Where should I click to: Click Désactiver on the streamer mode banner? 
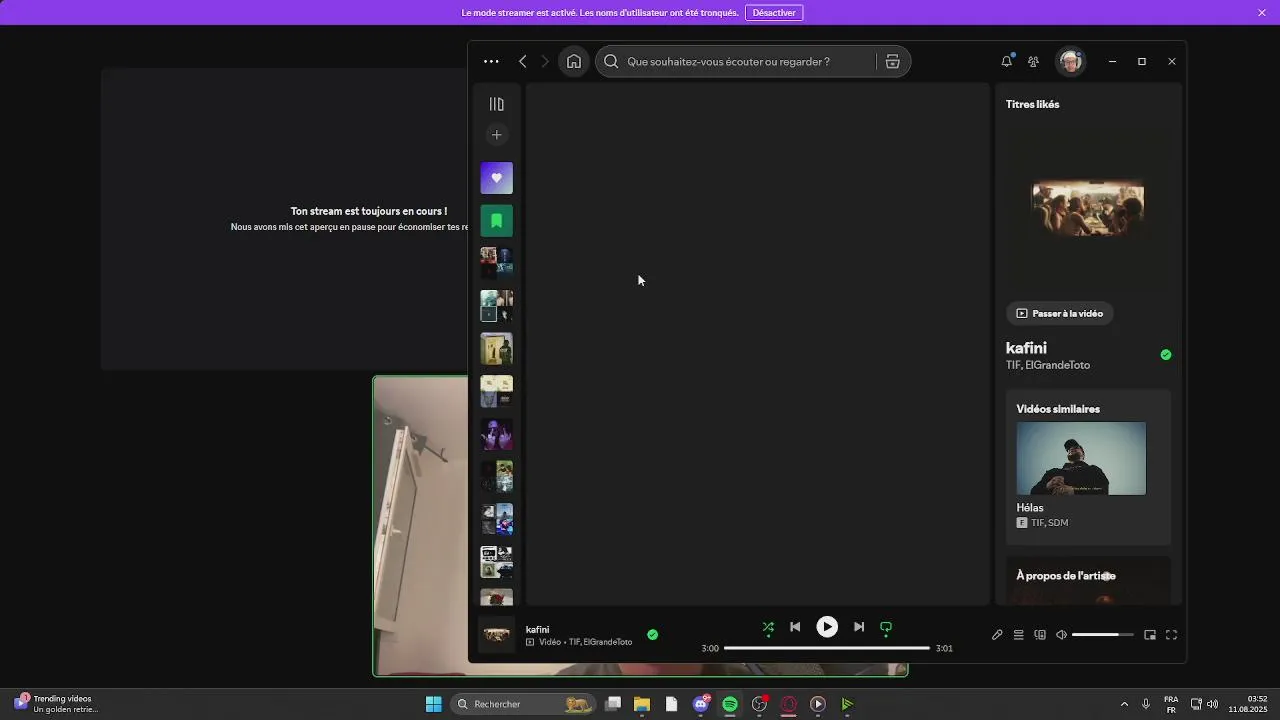774,13
